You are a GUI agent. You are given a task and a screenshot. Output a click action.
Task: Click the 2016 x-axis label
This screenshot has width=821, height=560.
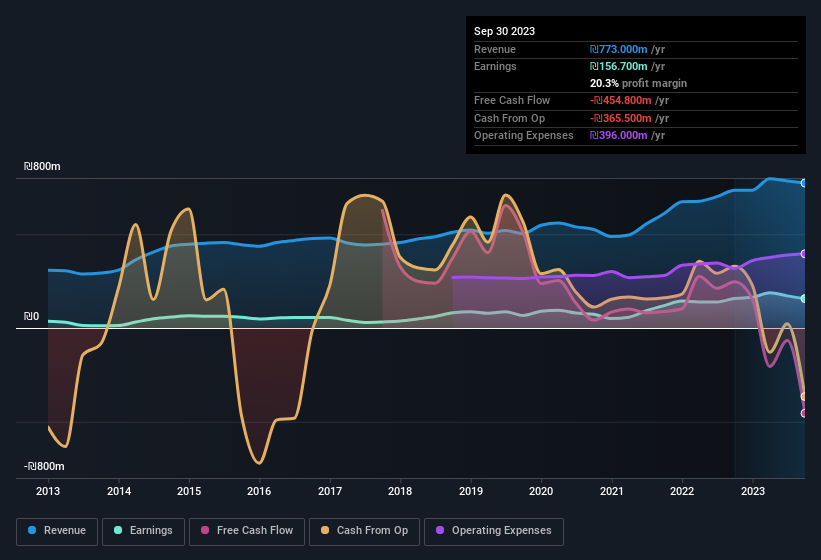(259, 491)
